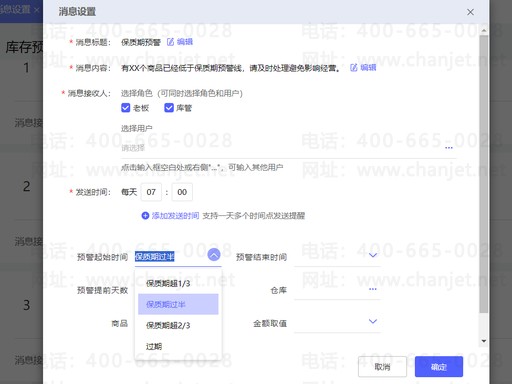Click the dialog scrollbar down arrow
Image resolution: width=512 pixels, height=384 pixels.
click(x=484, y=341)
